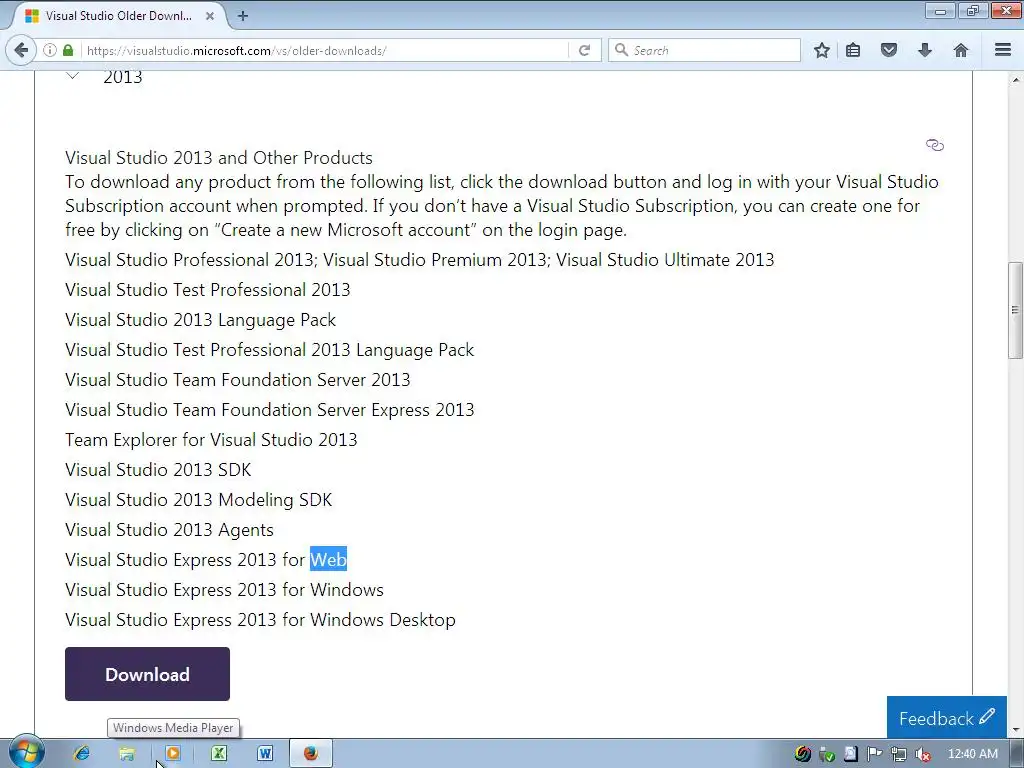Screen dimensions: 1024x768
Task: Bookmark this page with the star icon
Action: 822,50
